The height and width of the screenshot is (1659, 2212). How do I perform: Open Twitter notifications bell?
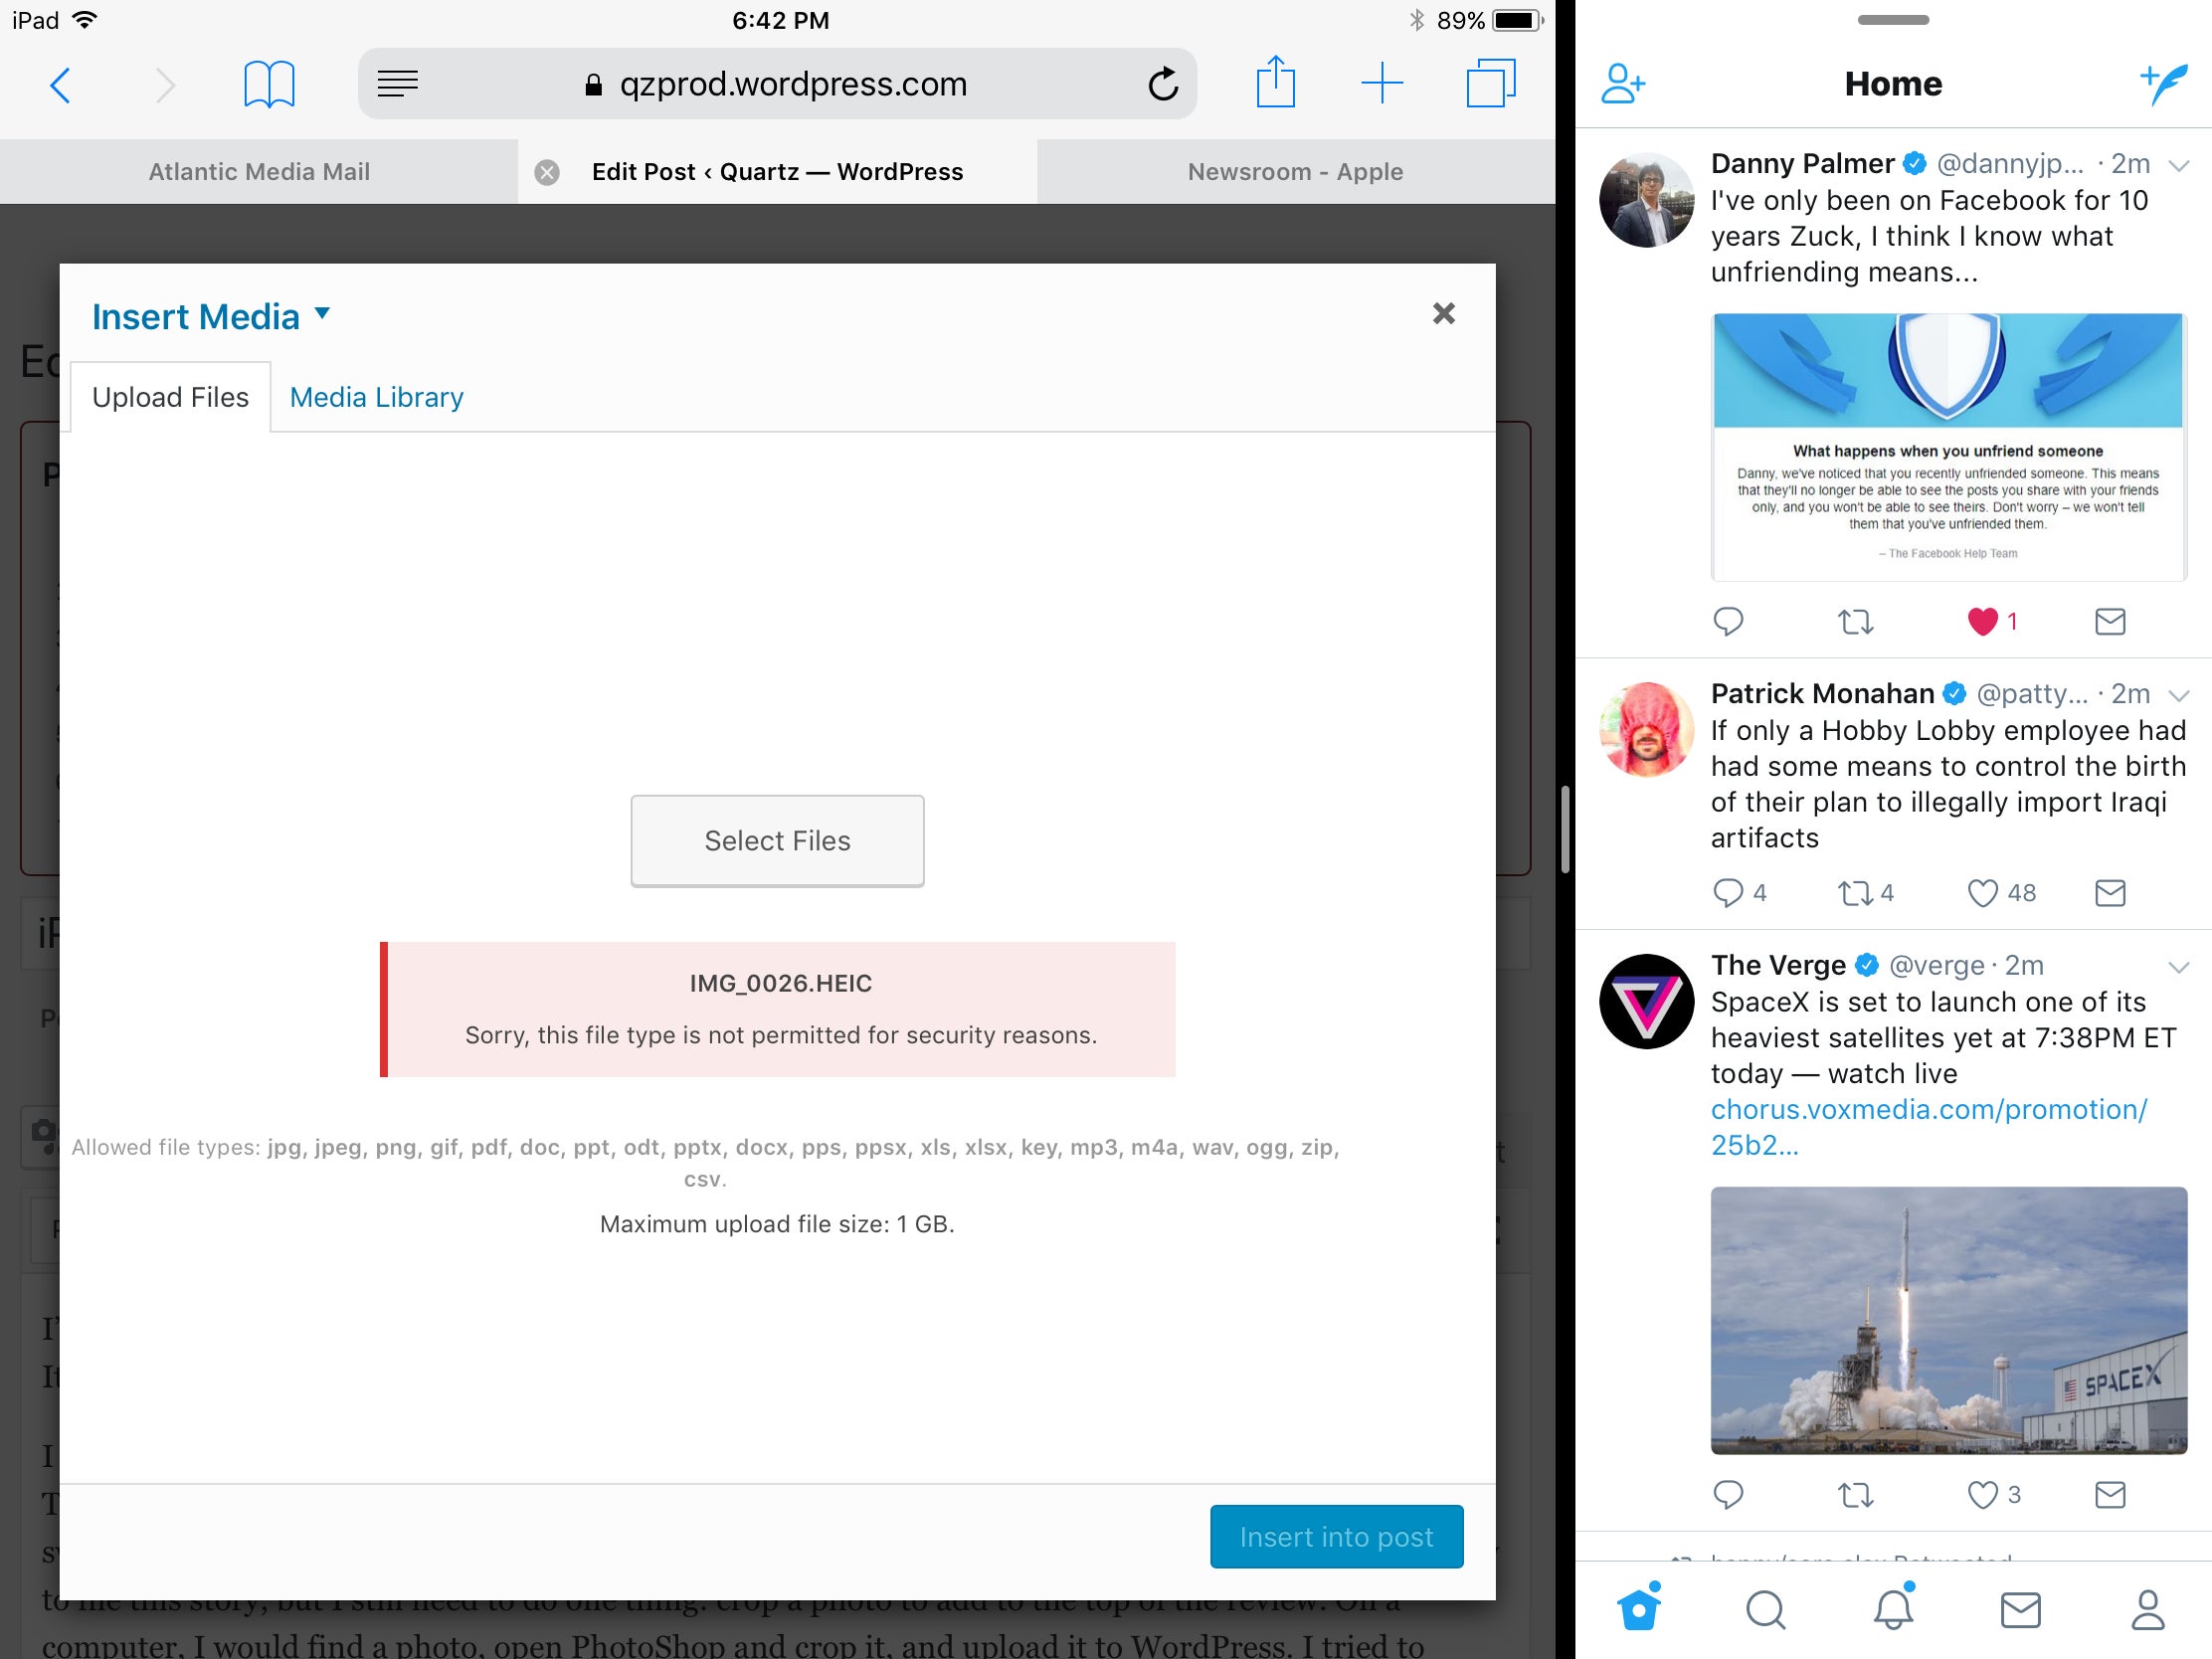click(x=1892, y=1608)
